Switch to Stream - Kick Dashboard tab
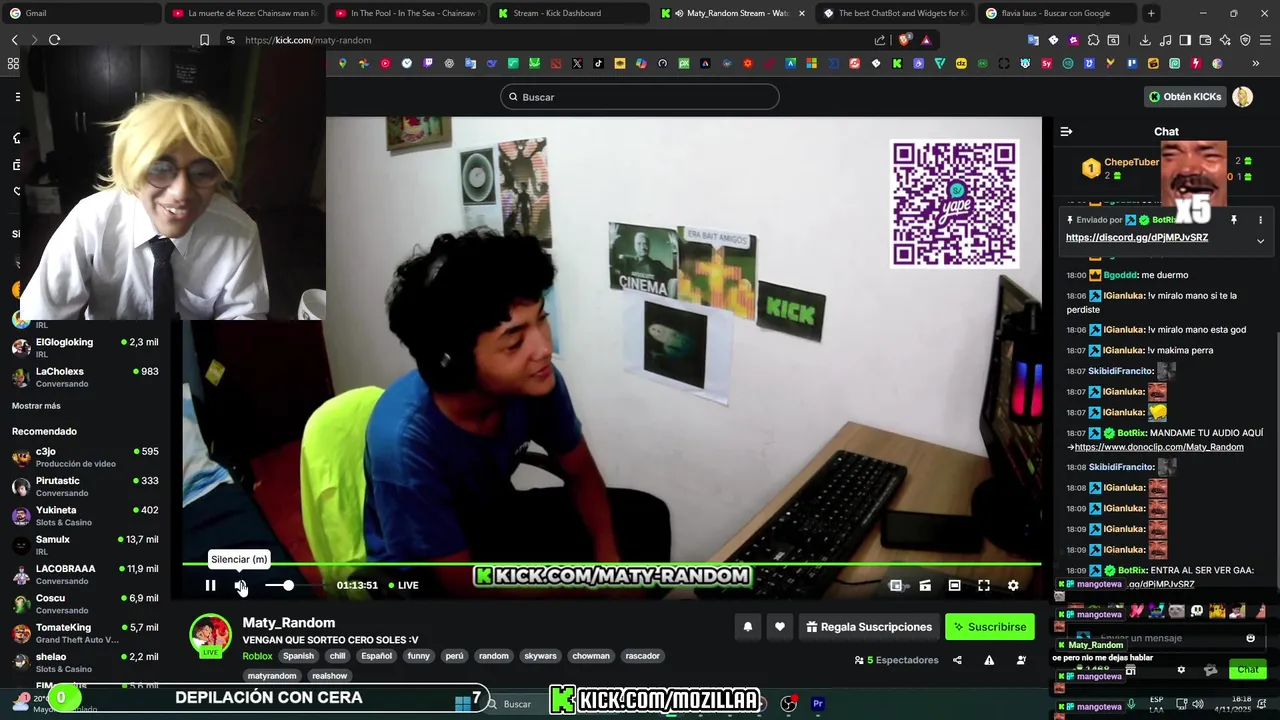 click(x=568, y=13)
